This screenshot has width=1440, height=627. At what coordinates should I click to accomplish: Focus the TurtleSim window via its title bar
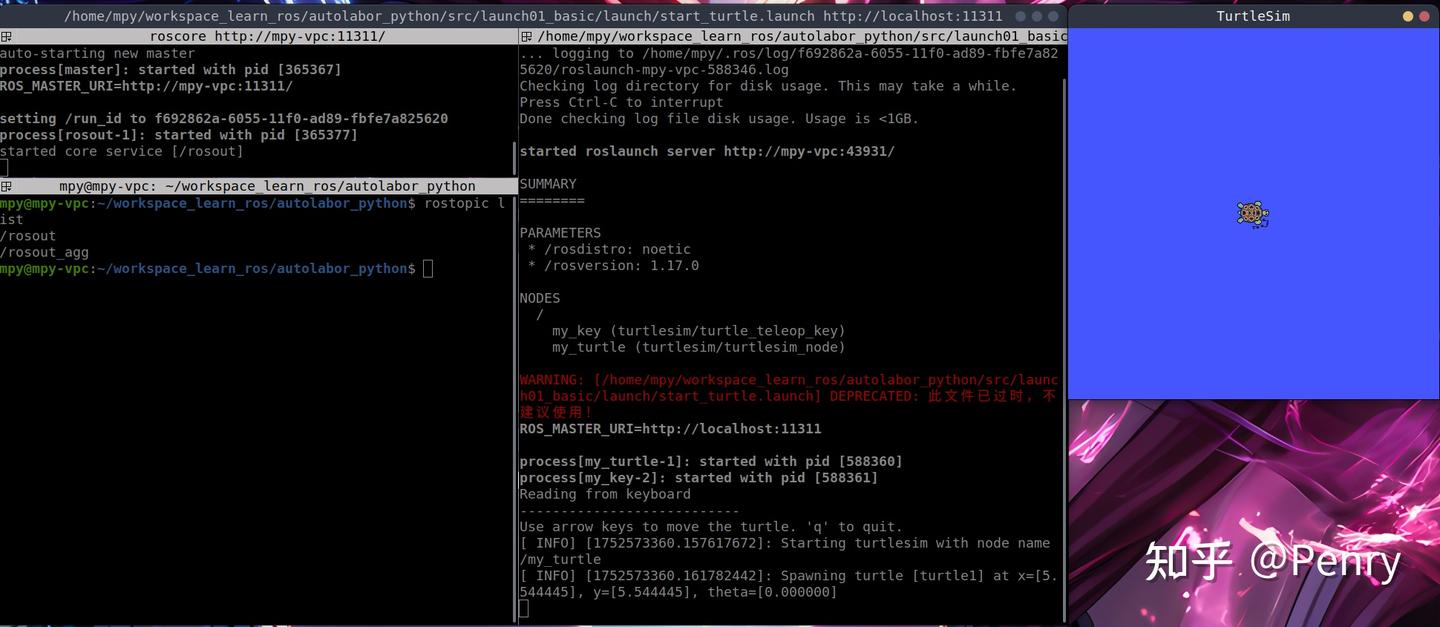[x=1252, y=16]
